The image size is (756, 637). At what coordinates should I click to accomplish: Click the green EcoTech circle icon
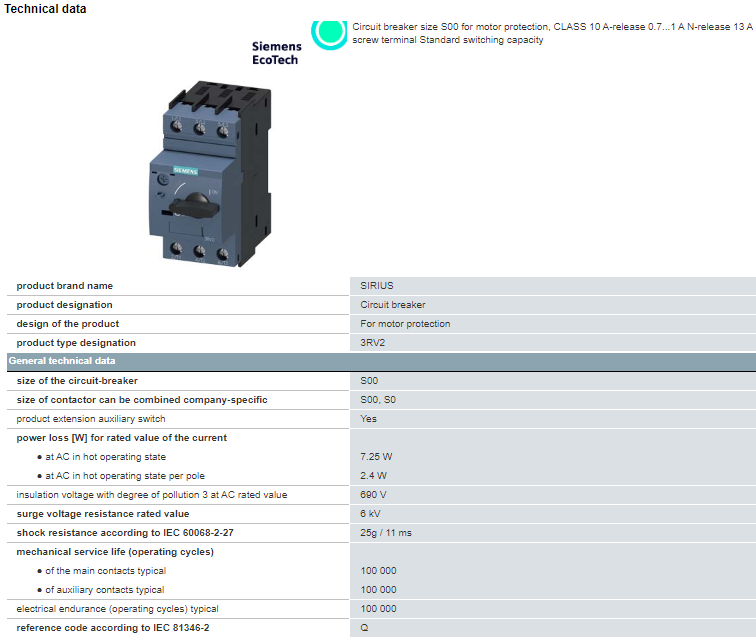tap(329, 34)
